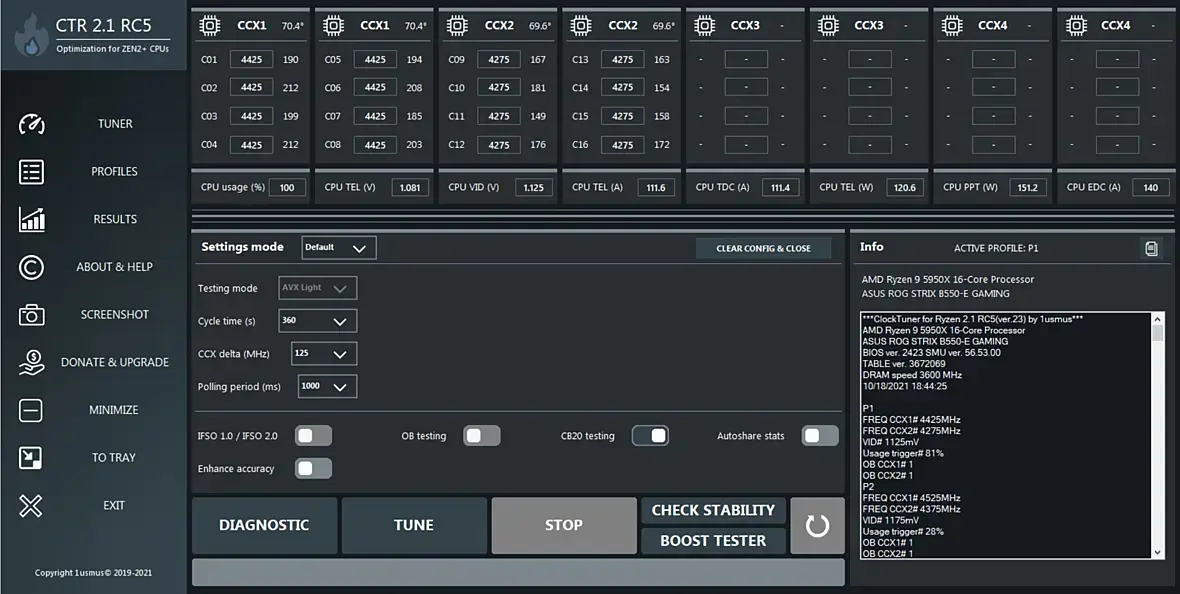Toggle the Autoshare stats switch

pyautogui.click(x=820, y=436)
